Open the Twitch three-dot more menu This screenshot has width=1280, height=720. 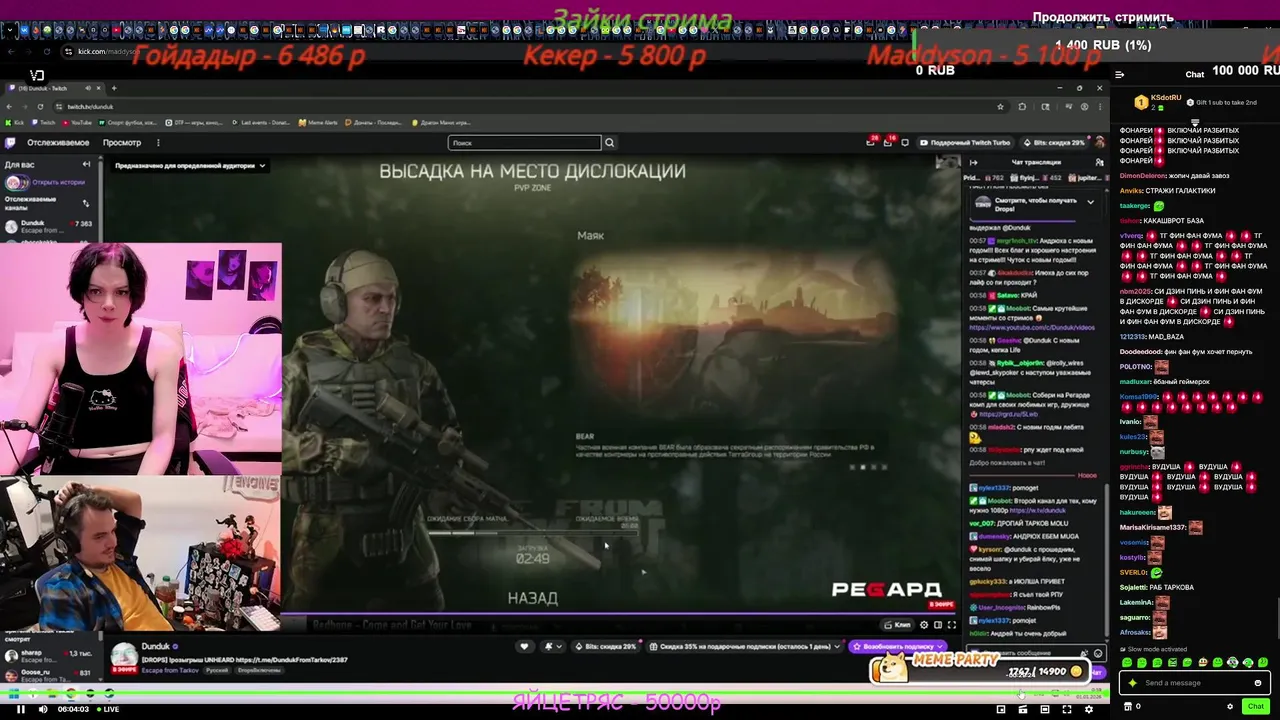[157, 143]
